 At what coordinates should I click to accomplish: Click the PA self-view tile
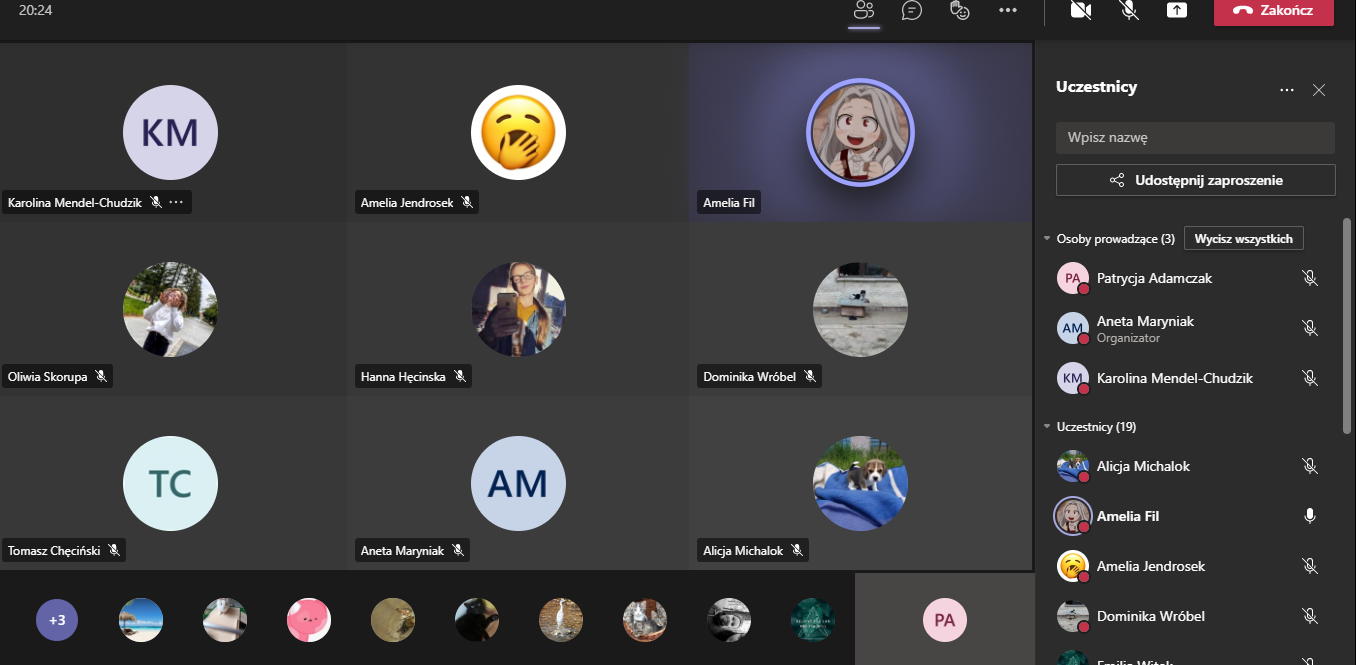944,619
